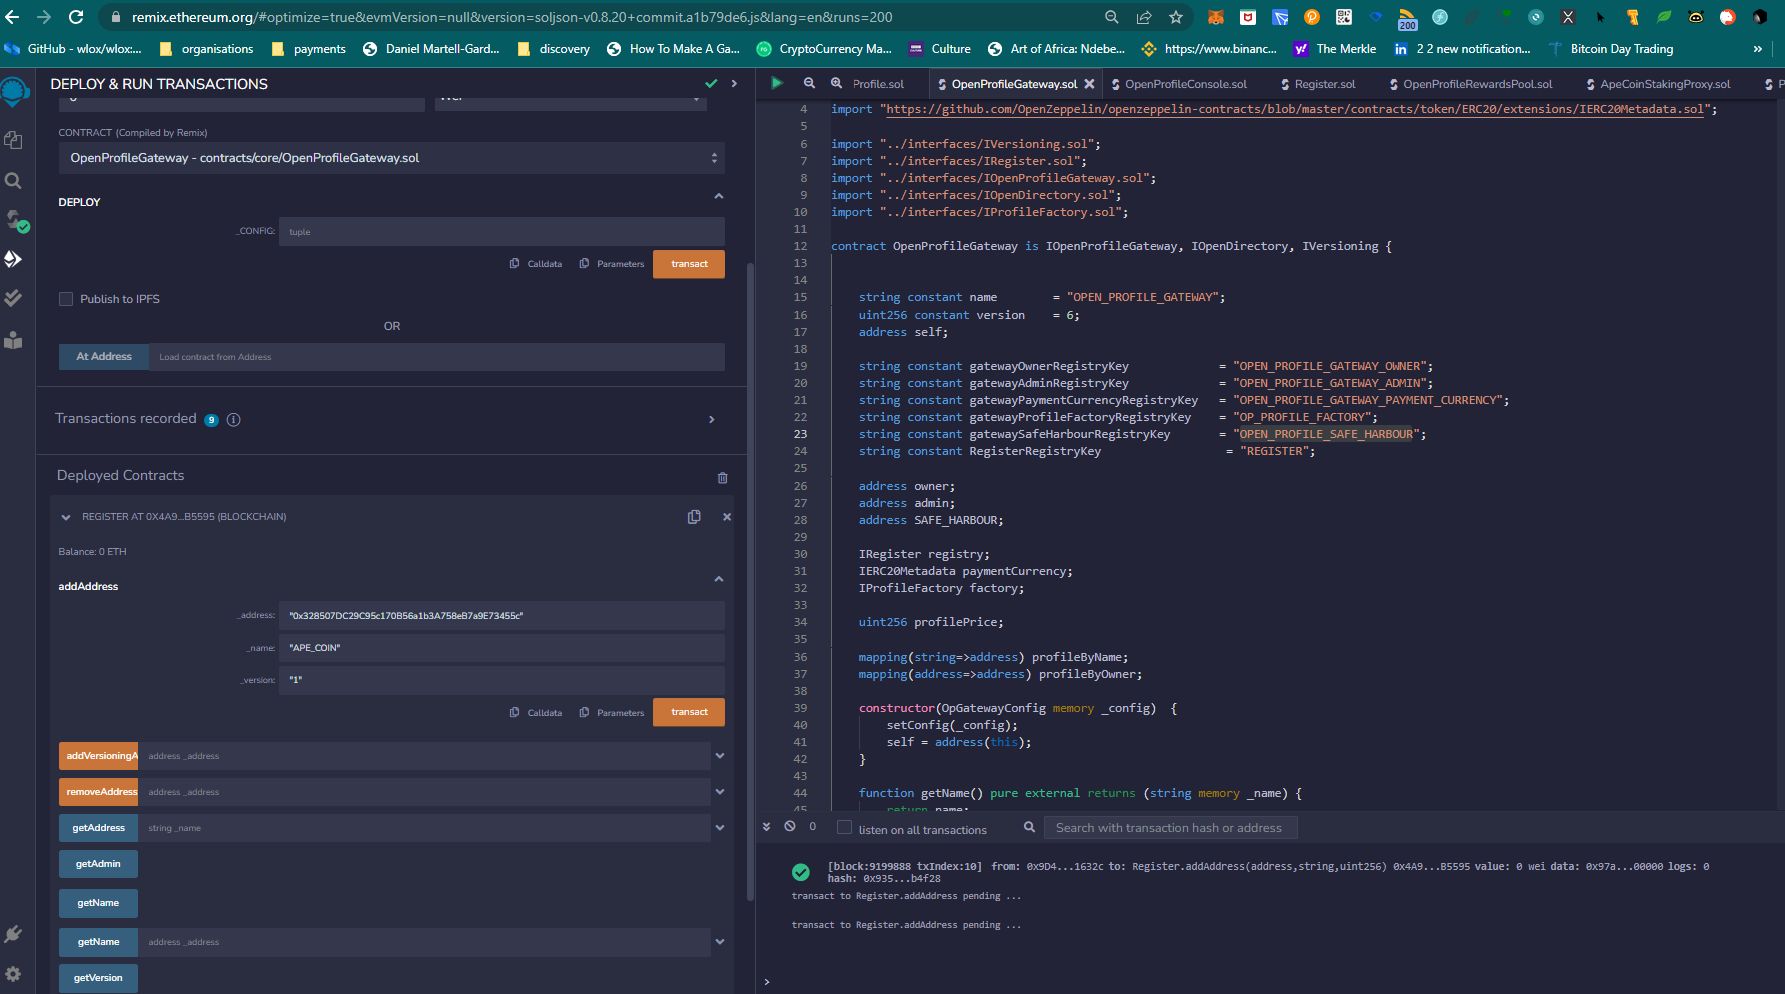Click the editor zoom out magnifier icon
Viewport: 1785px width, 994px height.
click(x=809, y=84)
